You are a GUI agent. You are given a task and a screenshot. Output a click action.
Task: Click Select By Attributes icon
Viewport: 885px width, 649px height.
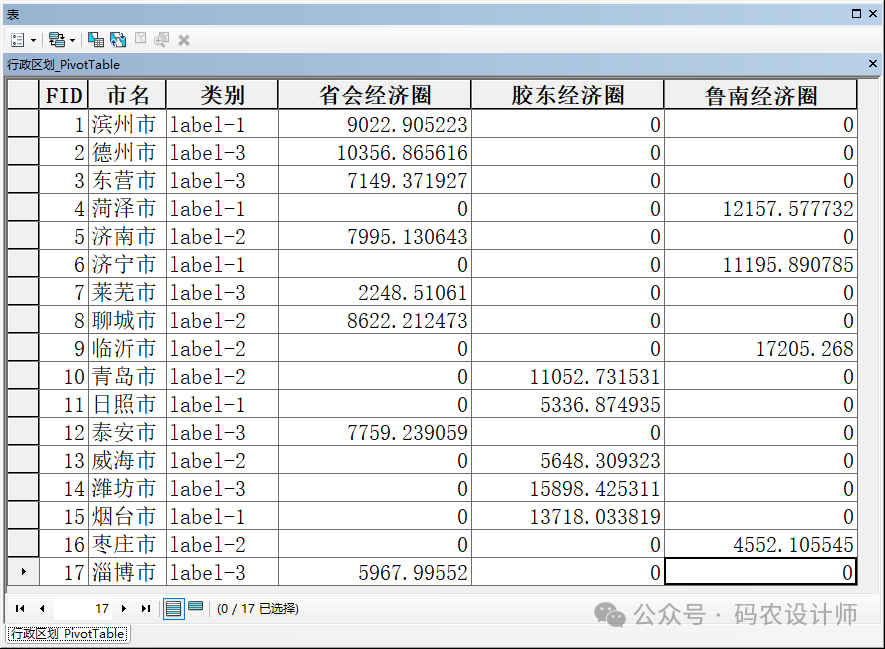95,40
